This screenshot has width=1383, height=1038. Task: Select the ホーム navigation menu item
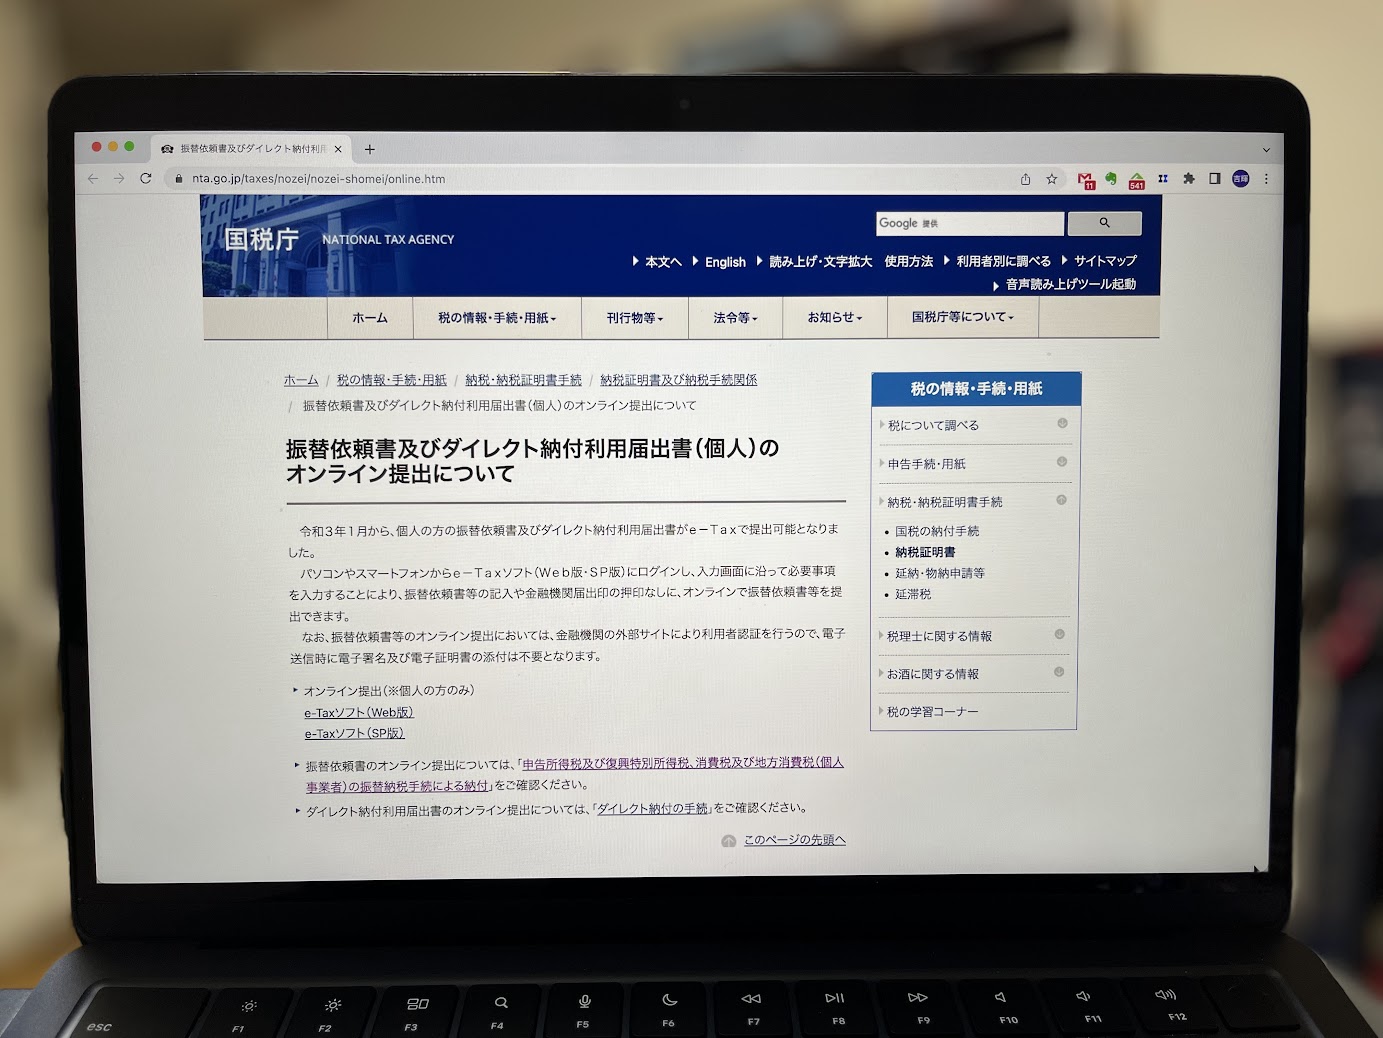(369, 318)
